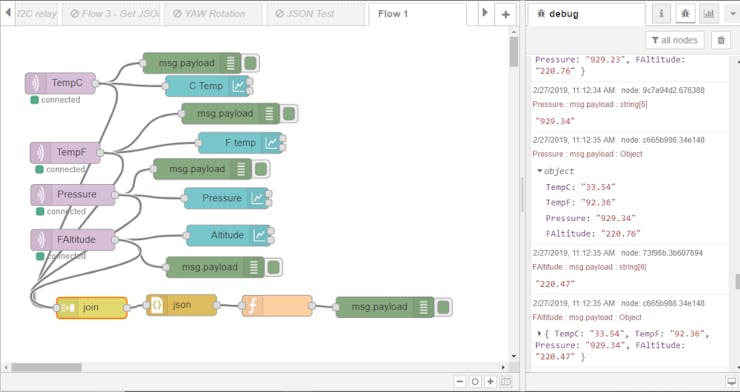Select the Pressure MQTT input node
The image size is (740, 392).
[73, 195]
